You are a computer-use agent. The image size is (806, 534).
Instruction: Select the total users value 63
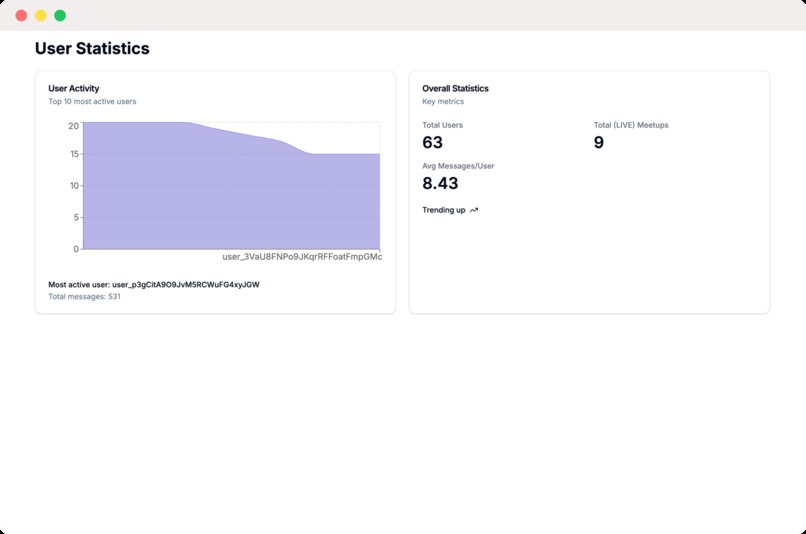coord(432,142)
